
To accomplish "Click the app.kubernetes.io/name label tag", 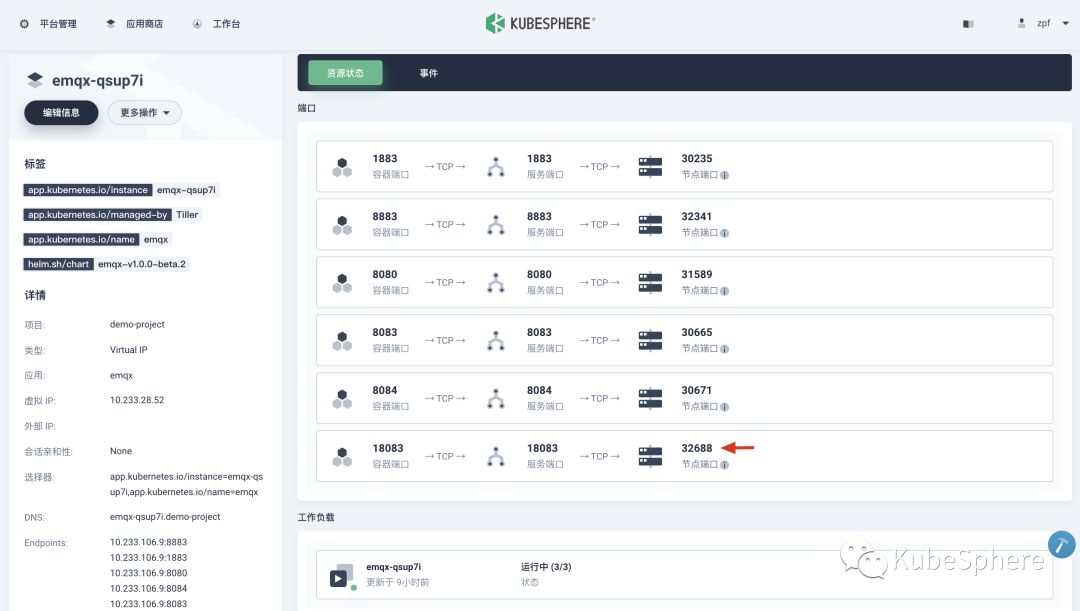I will pos(81,240).
